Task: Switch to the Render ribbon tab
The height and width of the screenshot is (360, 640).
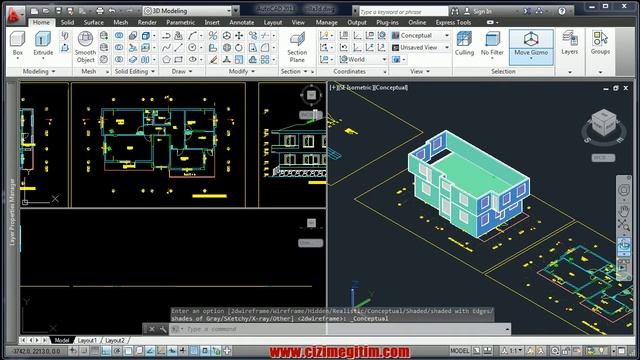Action: 147,22
